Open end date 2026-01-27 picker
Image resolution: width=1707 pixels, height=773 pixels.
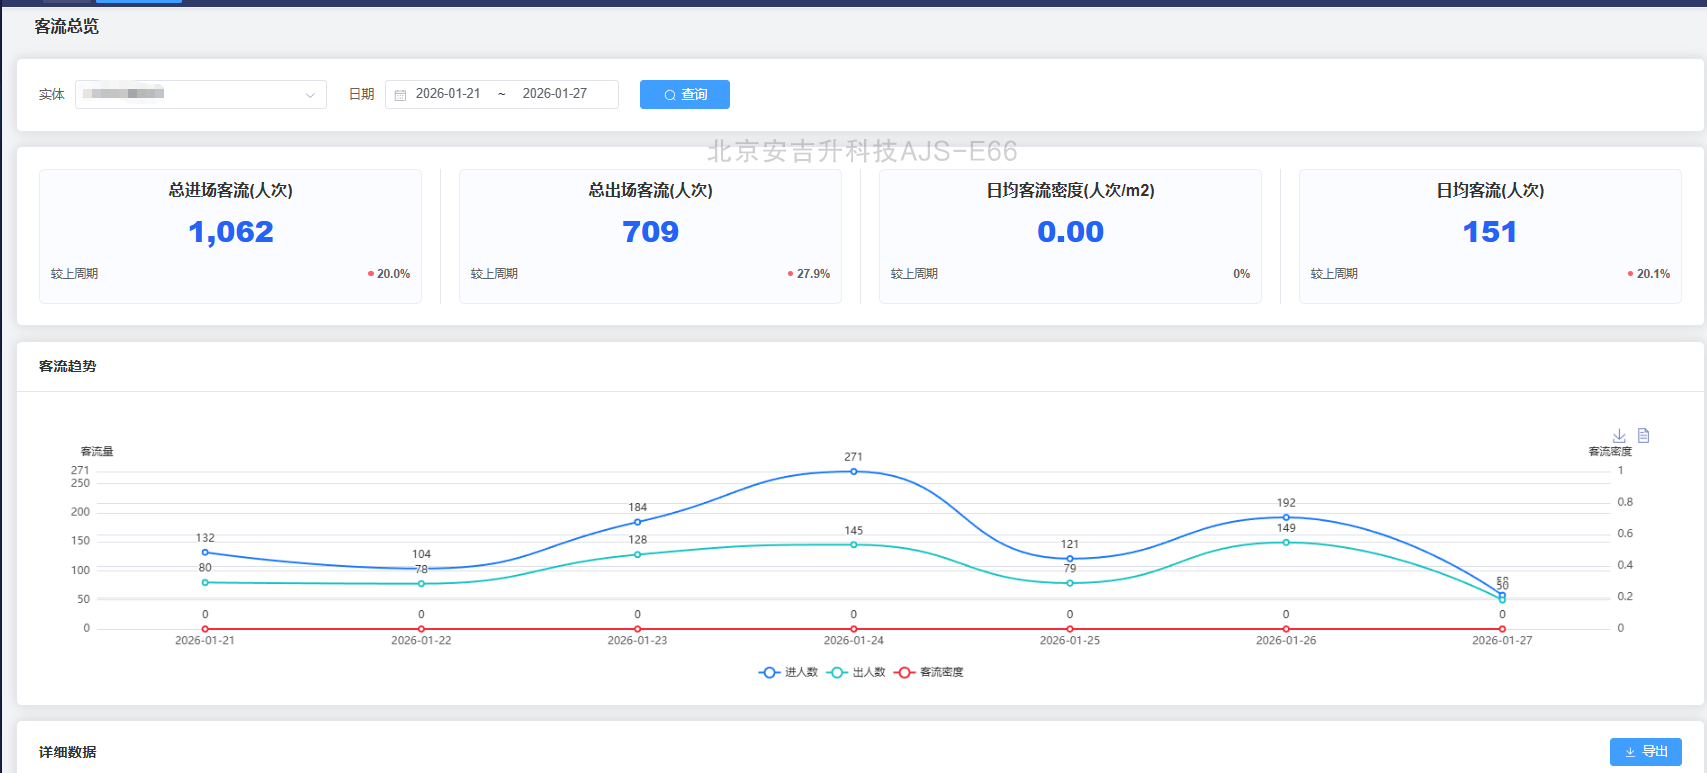click(554, 94)
